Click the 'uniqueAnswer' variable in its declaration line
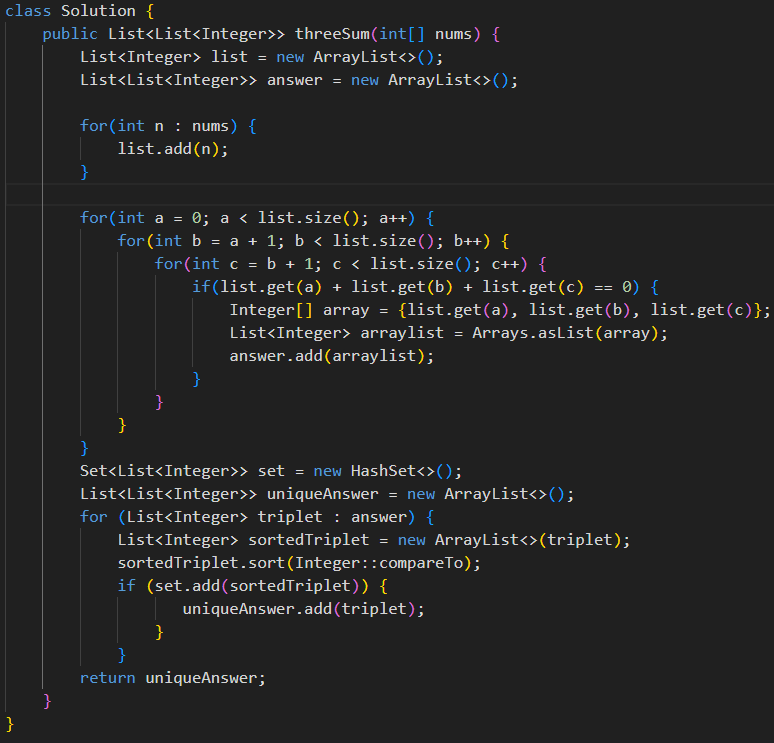This screenshot has width=774, height=743. 323,494
